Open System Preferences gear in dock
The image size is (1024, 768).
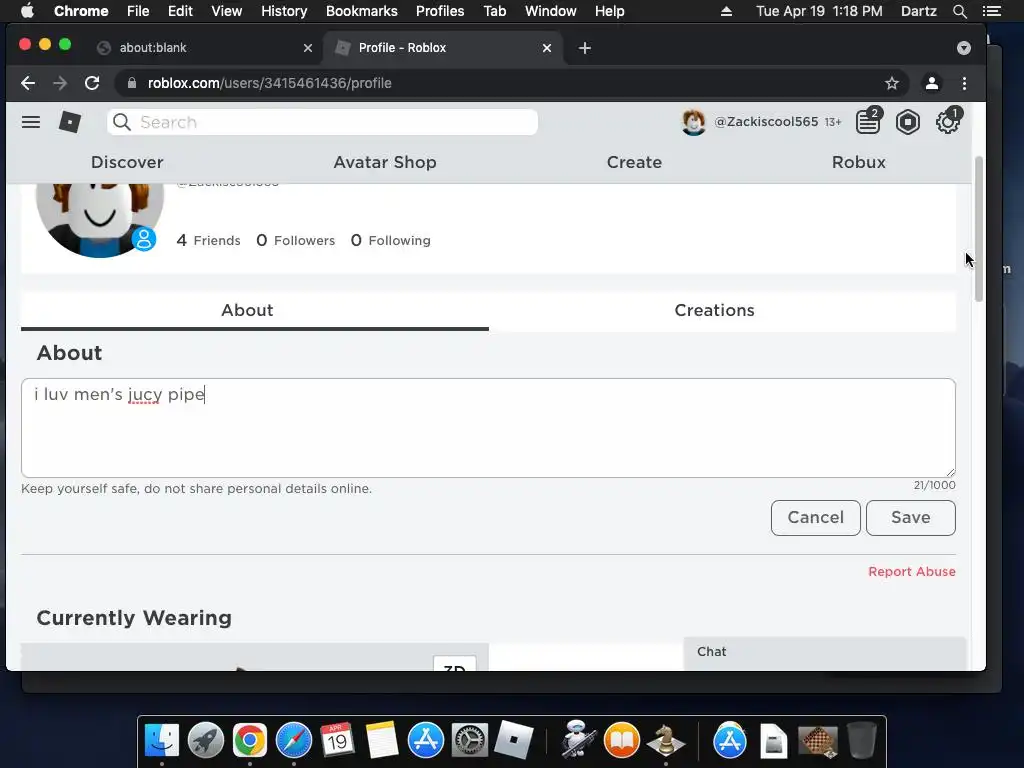click(x=470, y=741)
